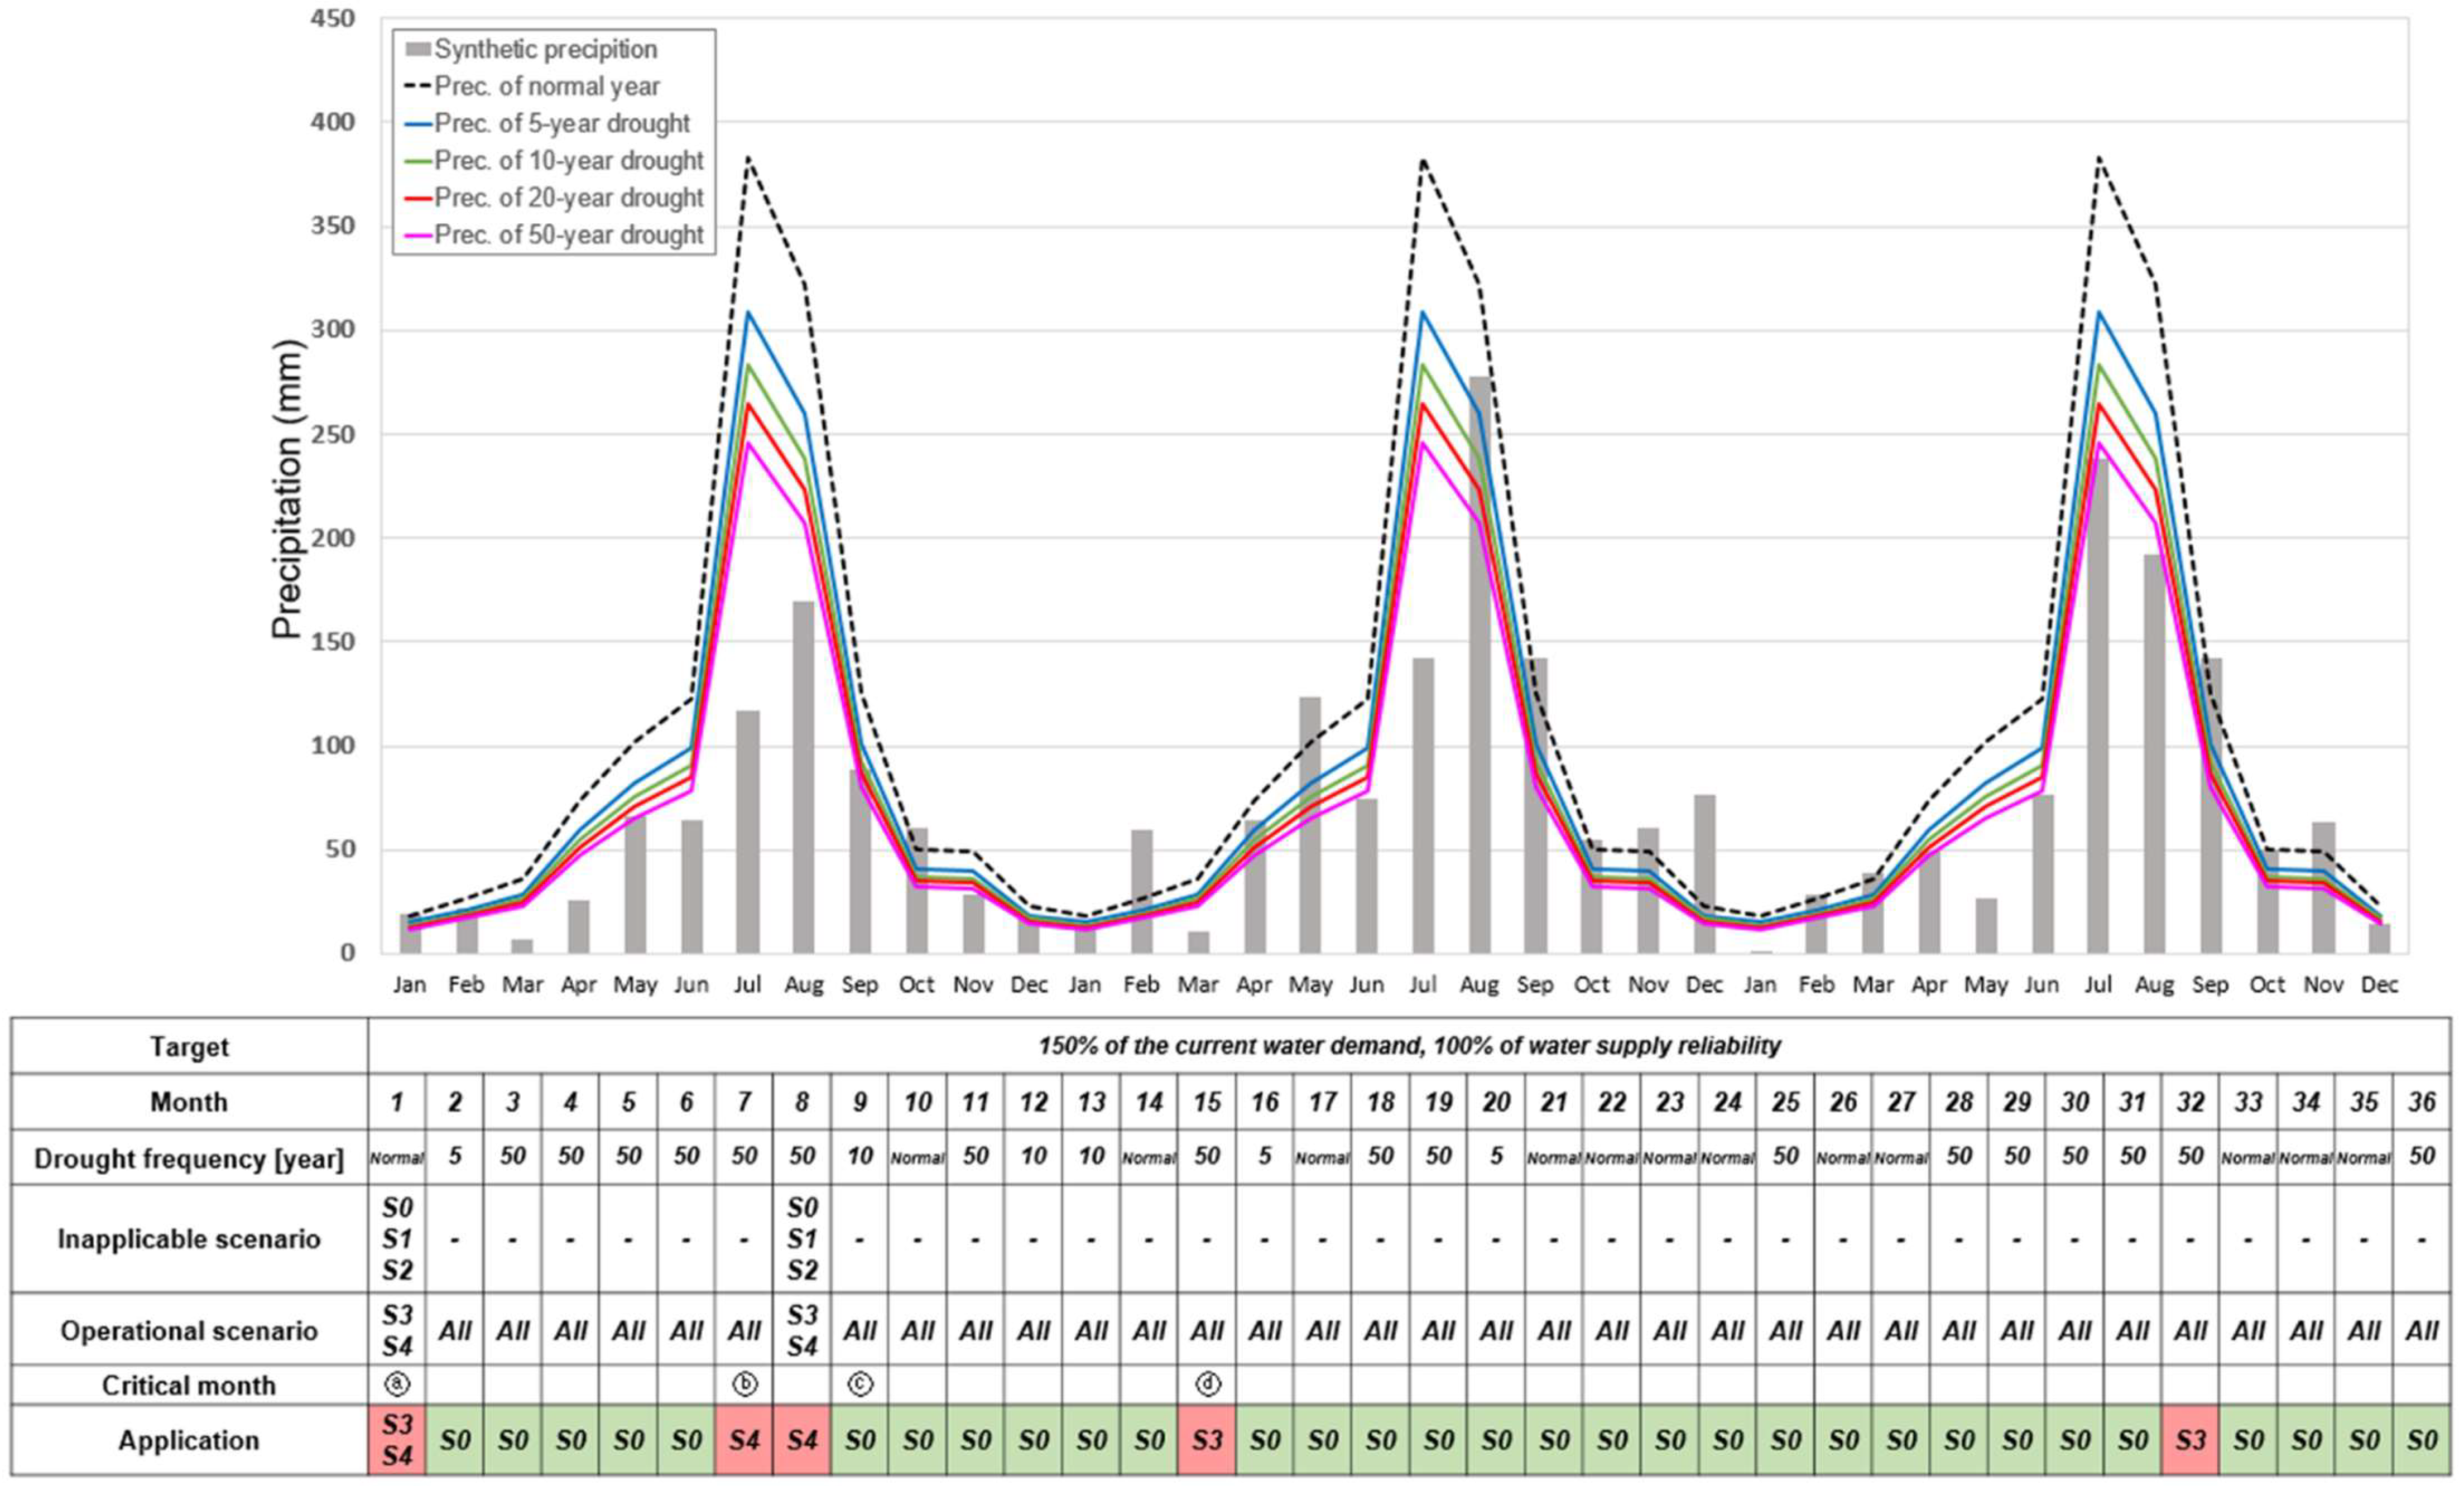The image size is (2464, 1486).
Task: Click the Precipitation (mm) axis title
Action: click(287, 489)
